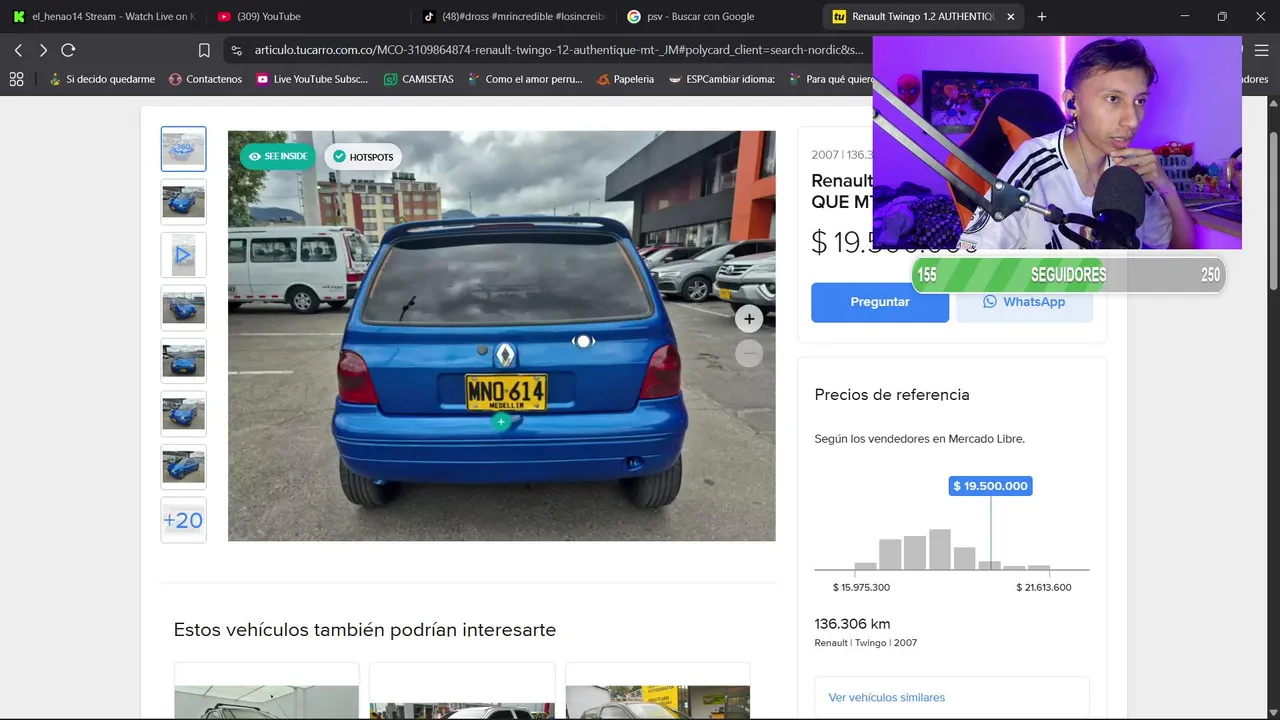The width and height of the screenshot is (1280, 720).
Task: Go forward in browser history
Action: coord(43,50)
